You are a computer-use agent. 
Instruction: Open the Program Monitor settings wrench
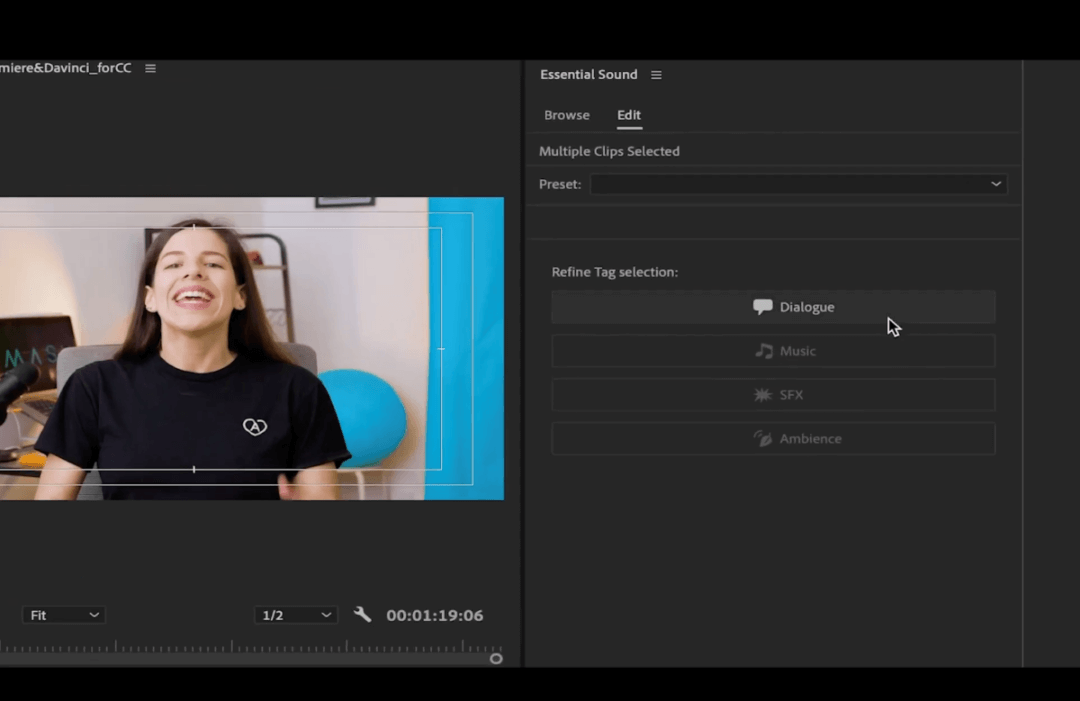click(362, 615)
